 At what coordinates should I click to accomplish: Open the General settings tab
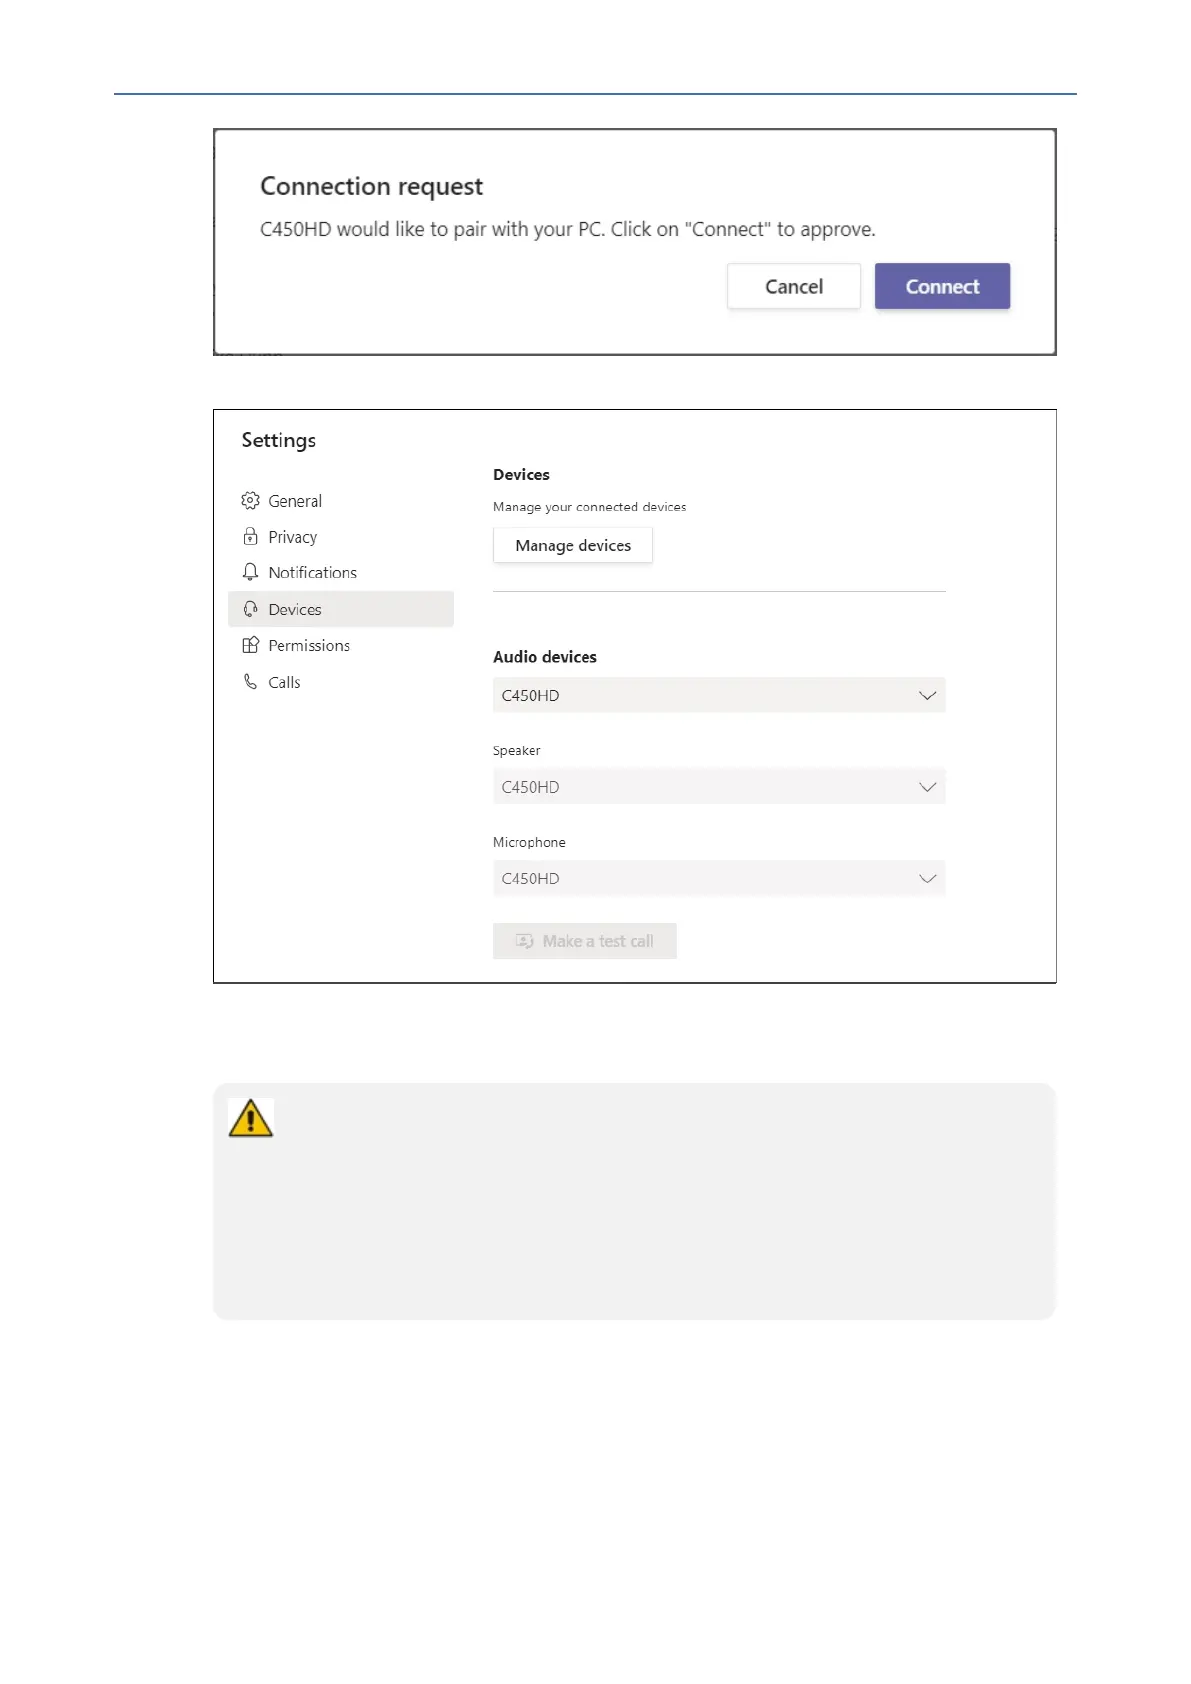pyautogui.click(x=295, y=501)
